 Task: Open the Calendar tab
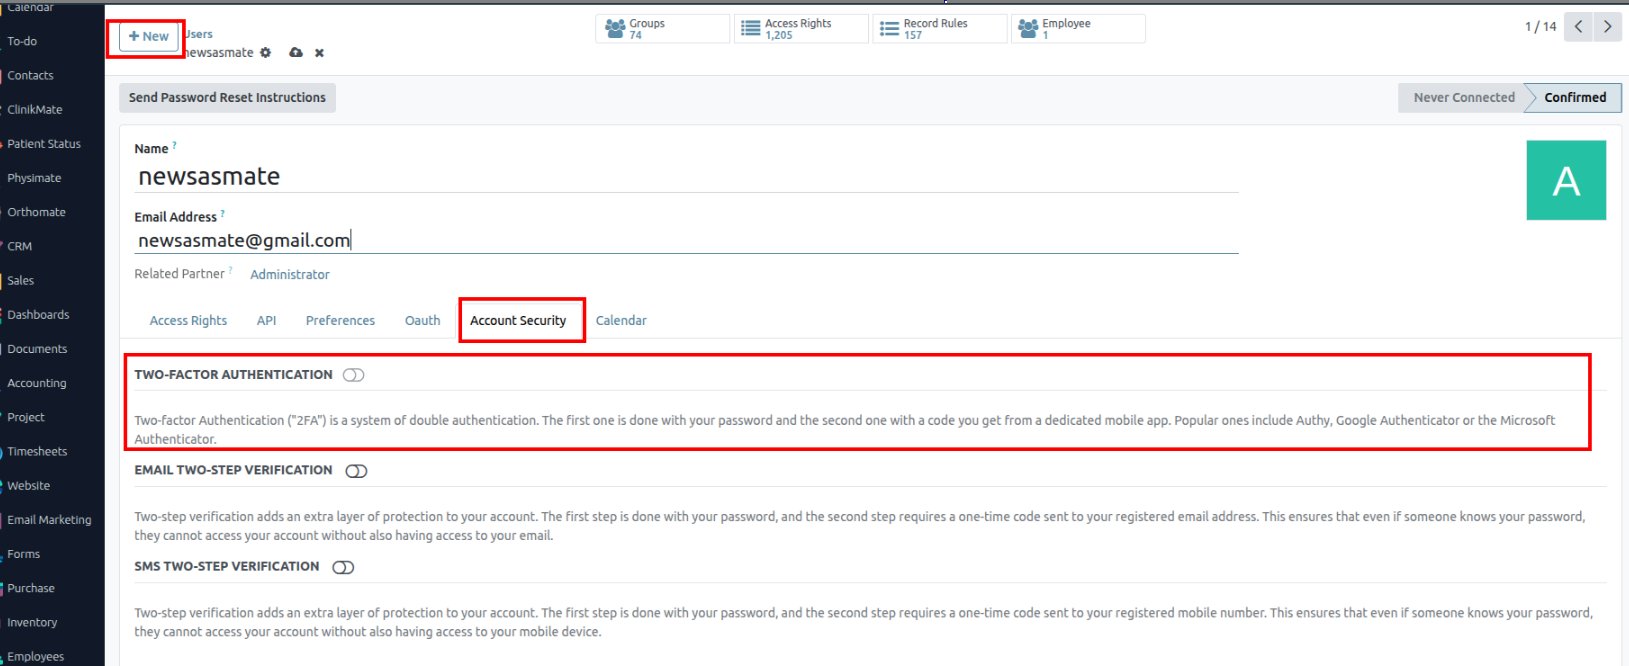click(621, 321)
